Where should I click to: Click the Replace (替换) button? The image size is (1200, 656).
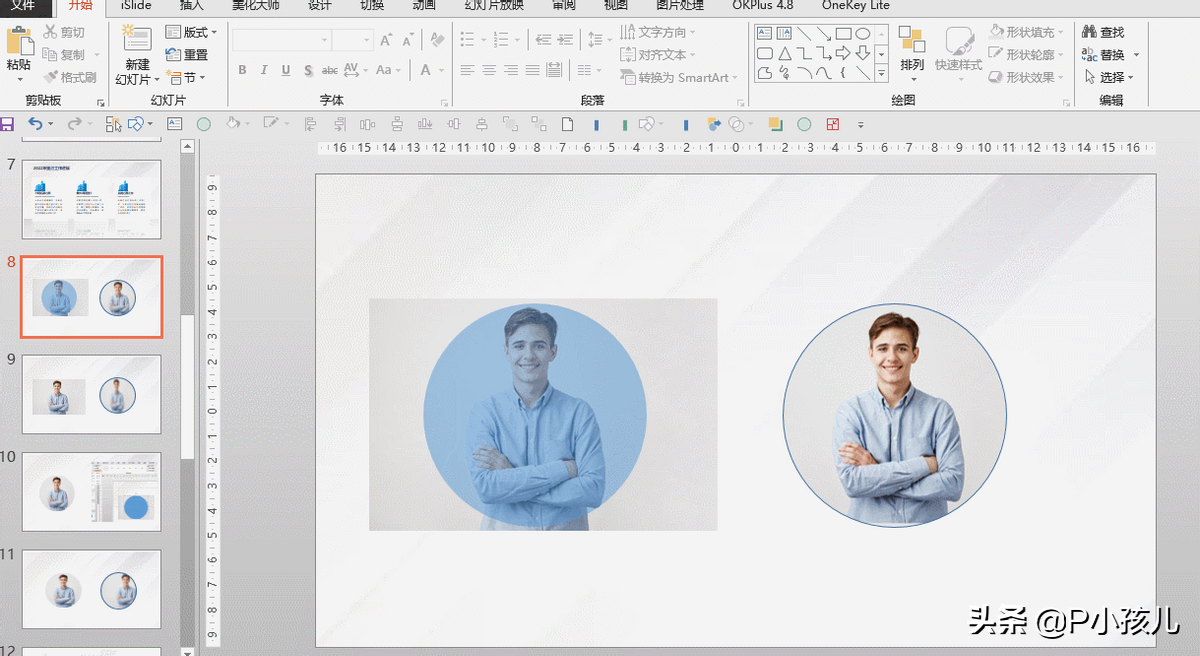[1103, 55]
